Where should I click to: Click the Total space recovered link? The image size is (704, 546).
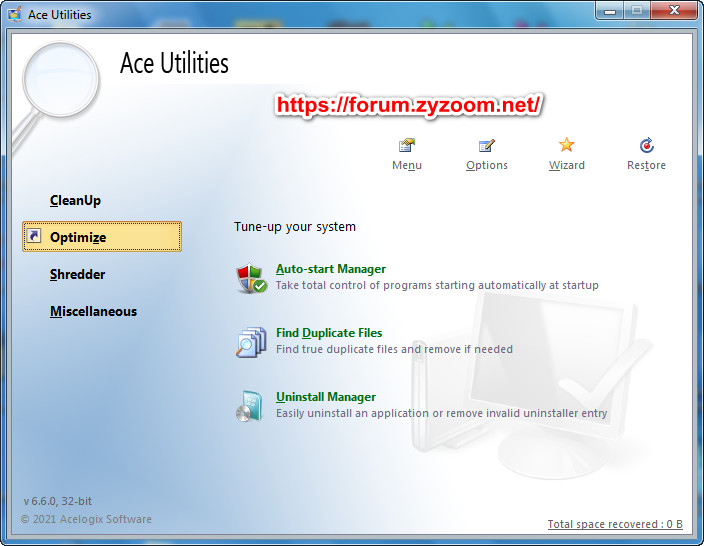click(615, 524)
